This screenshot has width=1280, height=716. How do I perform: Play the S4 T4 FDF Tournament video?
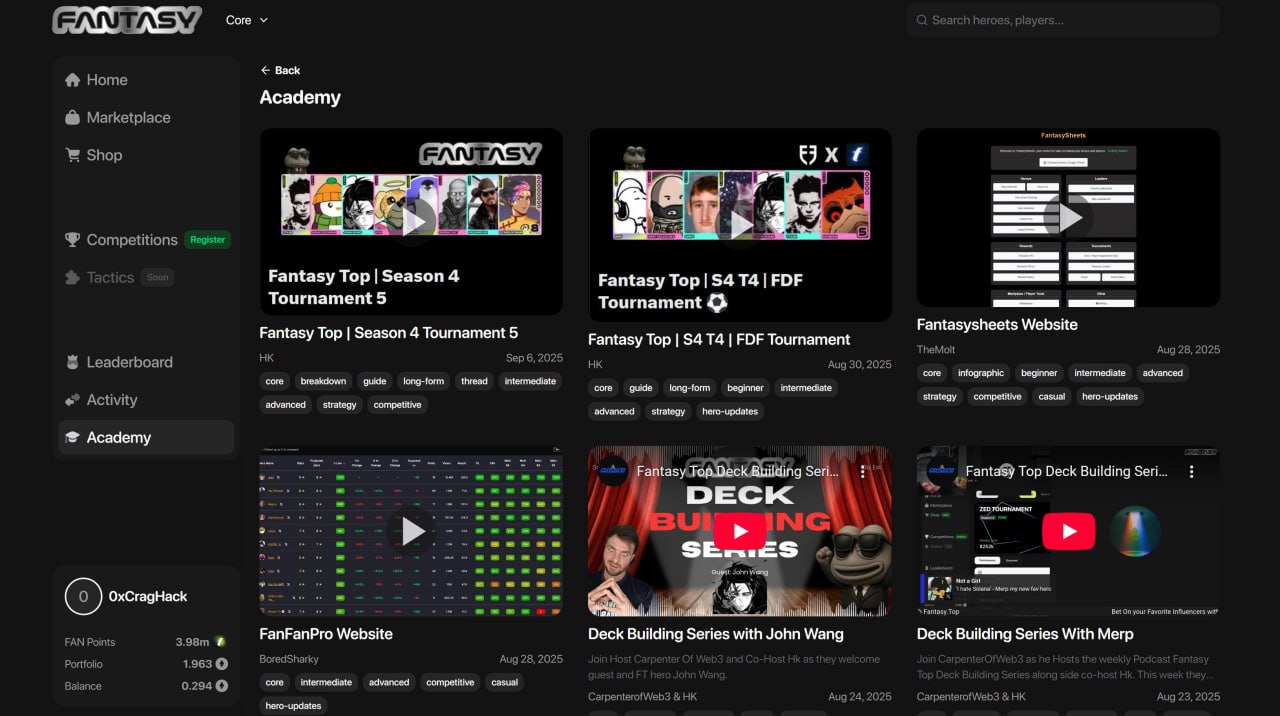(x=740, y=224)
